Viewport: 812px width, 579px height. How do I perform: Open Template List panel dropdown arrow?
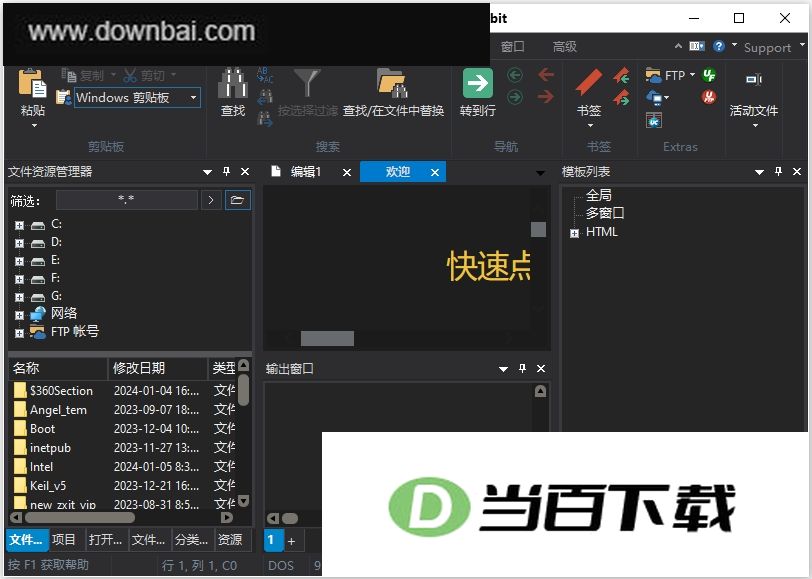point(759,172)
